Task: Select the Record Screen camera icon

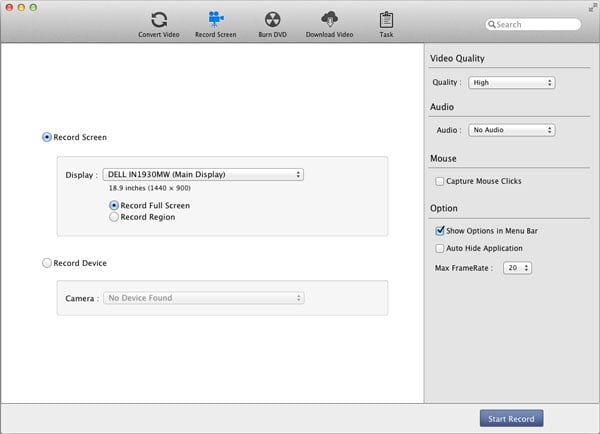Action: (x=216, y=19)
